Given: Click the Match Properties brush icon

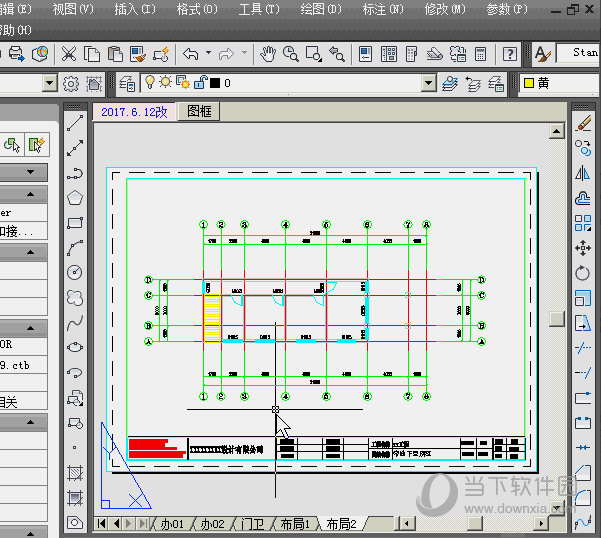Looking at the screenshot, I should (138, 54).
